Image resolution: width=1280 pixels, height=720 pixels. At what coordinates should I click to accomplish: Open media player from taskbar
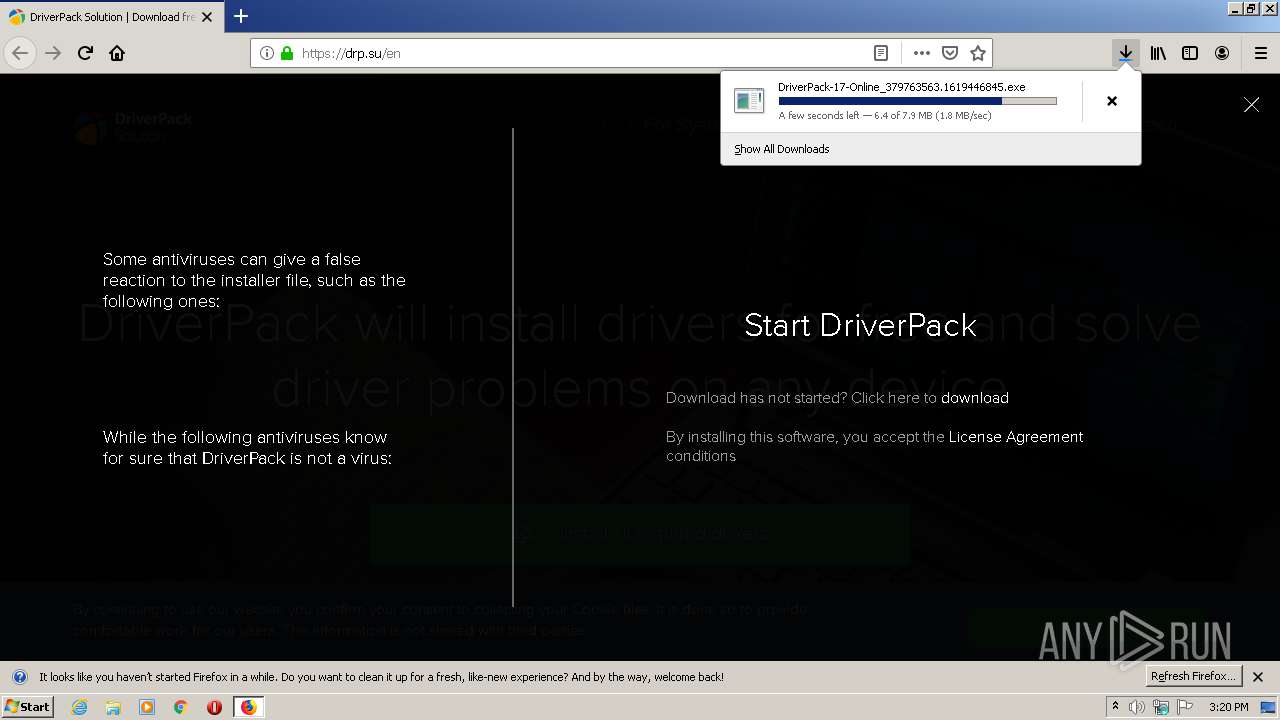click(x=147, y=707)
